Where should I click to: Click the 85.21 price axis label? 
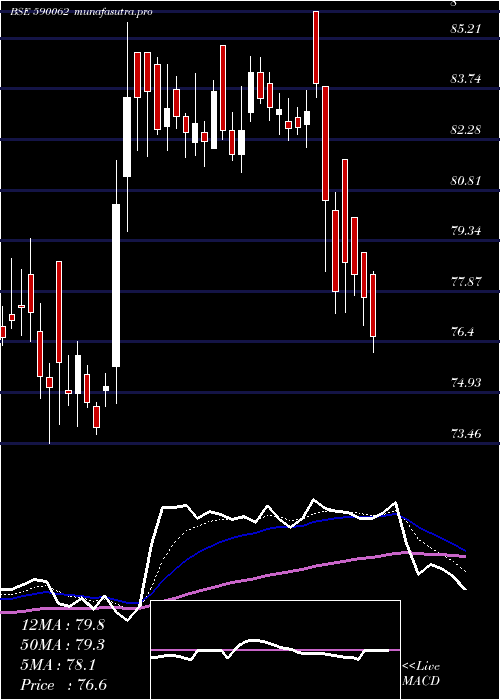coord(466,29)
